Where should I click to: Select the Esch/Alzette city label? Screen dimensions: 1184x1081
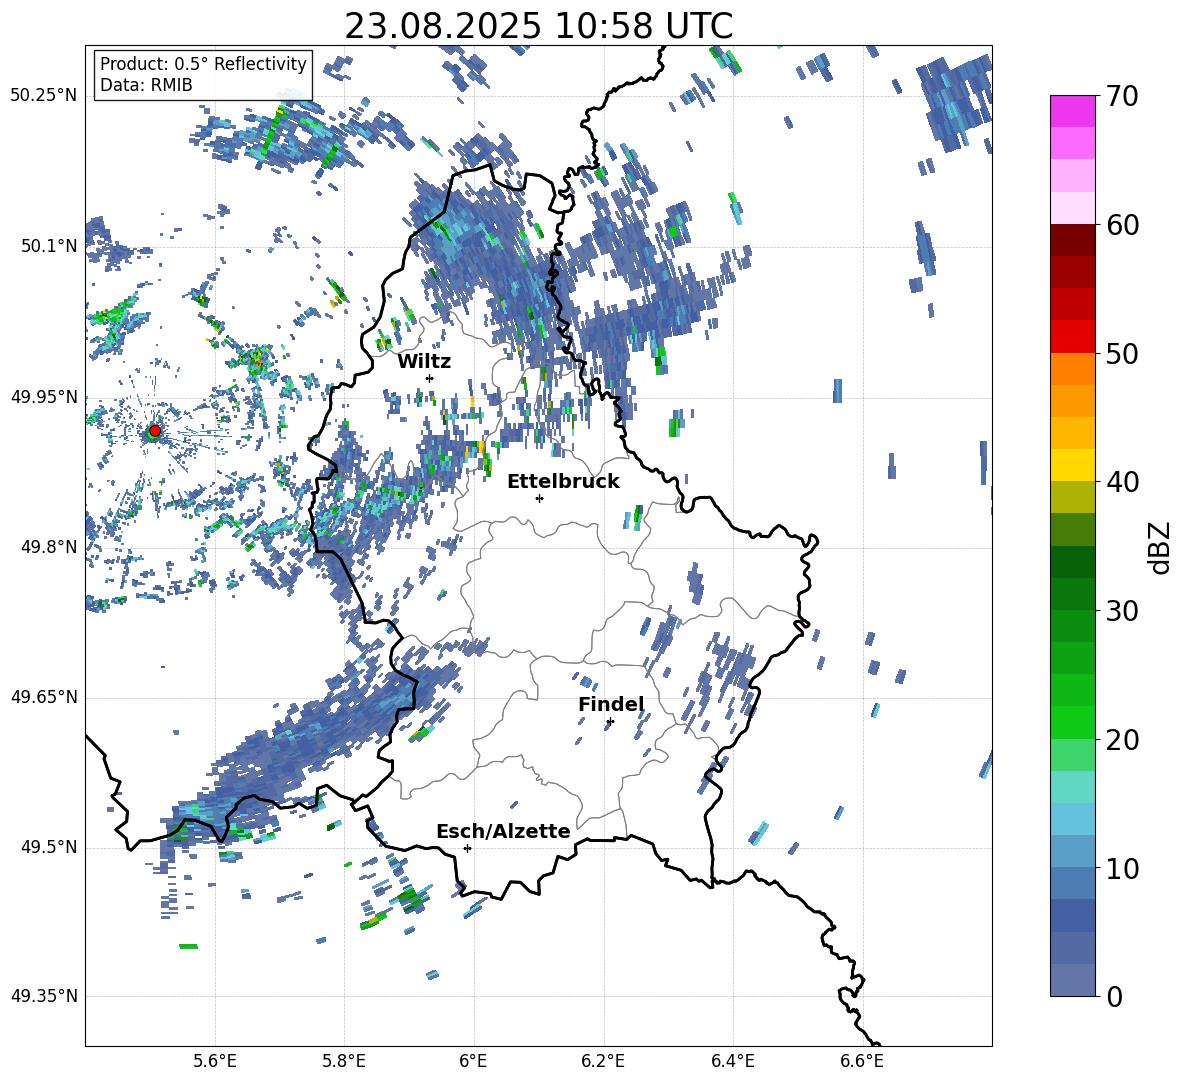pos(503,831)
